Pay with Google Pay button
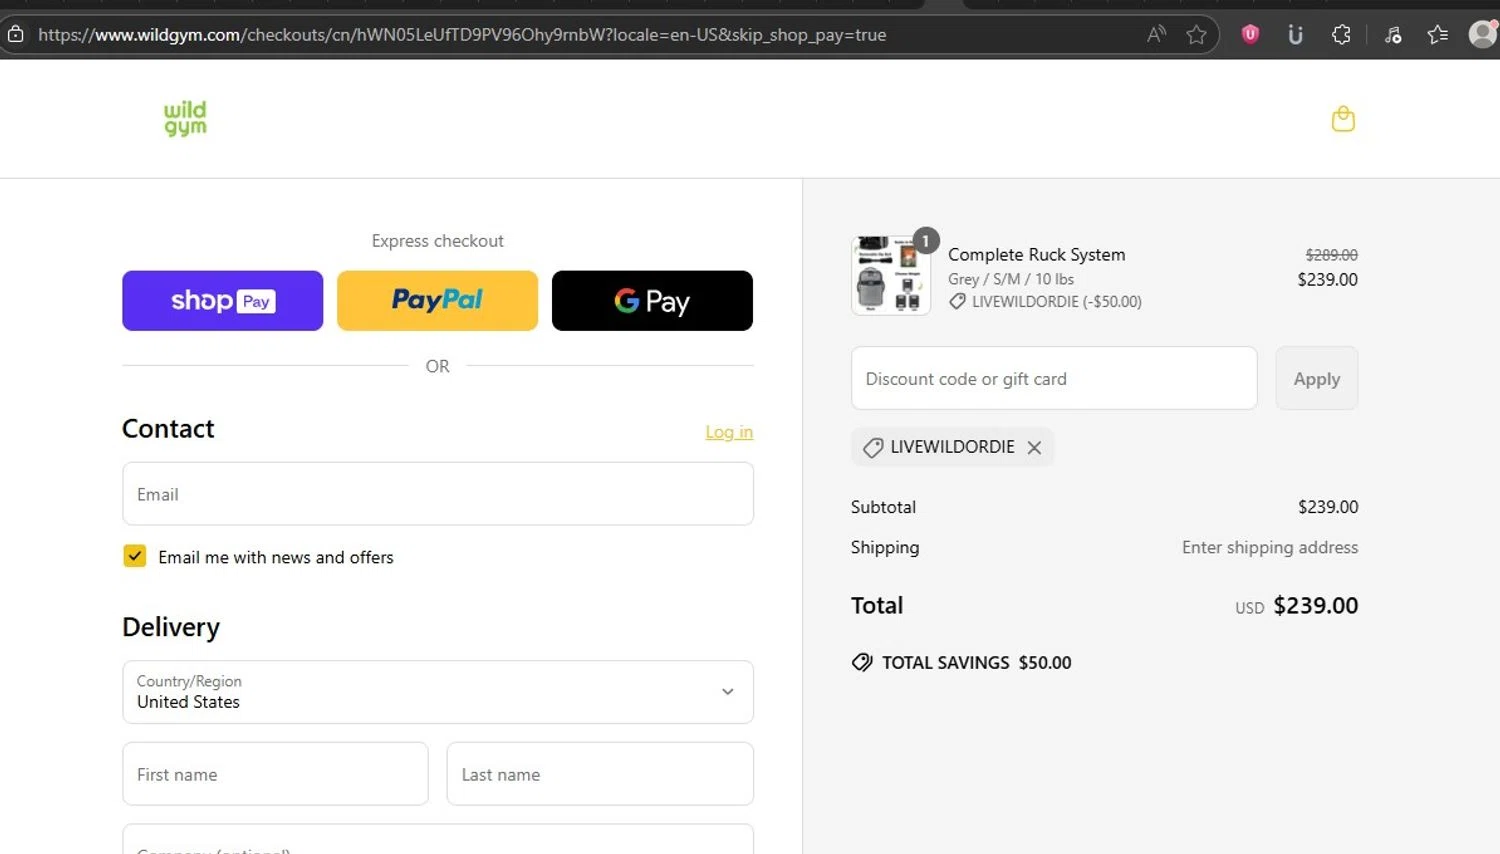The width and height of the screenshot is (1500, 854). (652, 301)
